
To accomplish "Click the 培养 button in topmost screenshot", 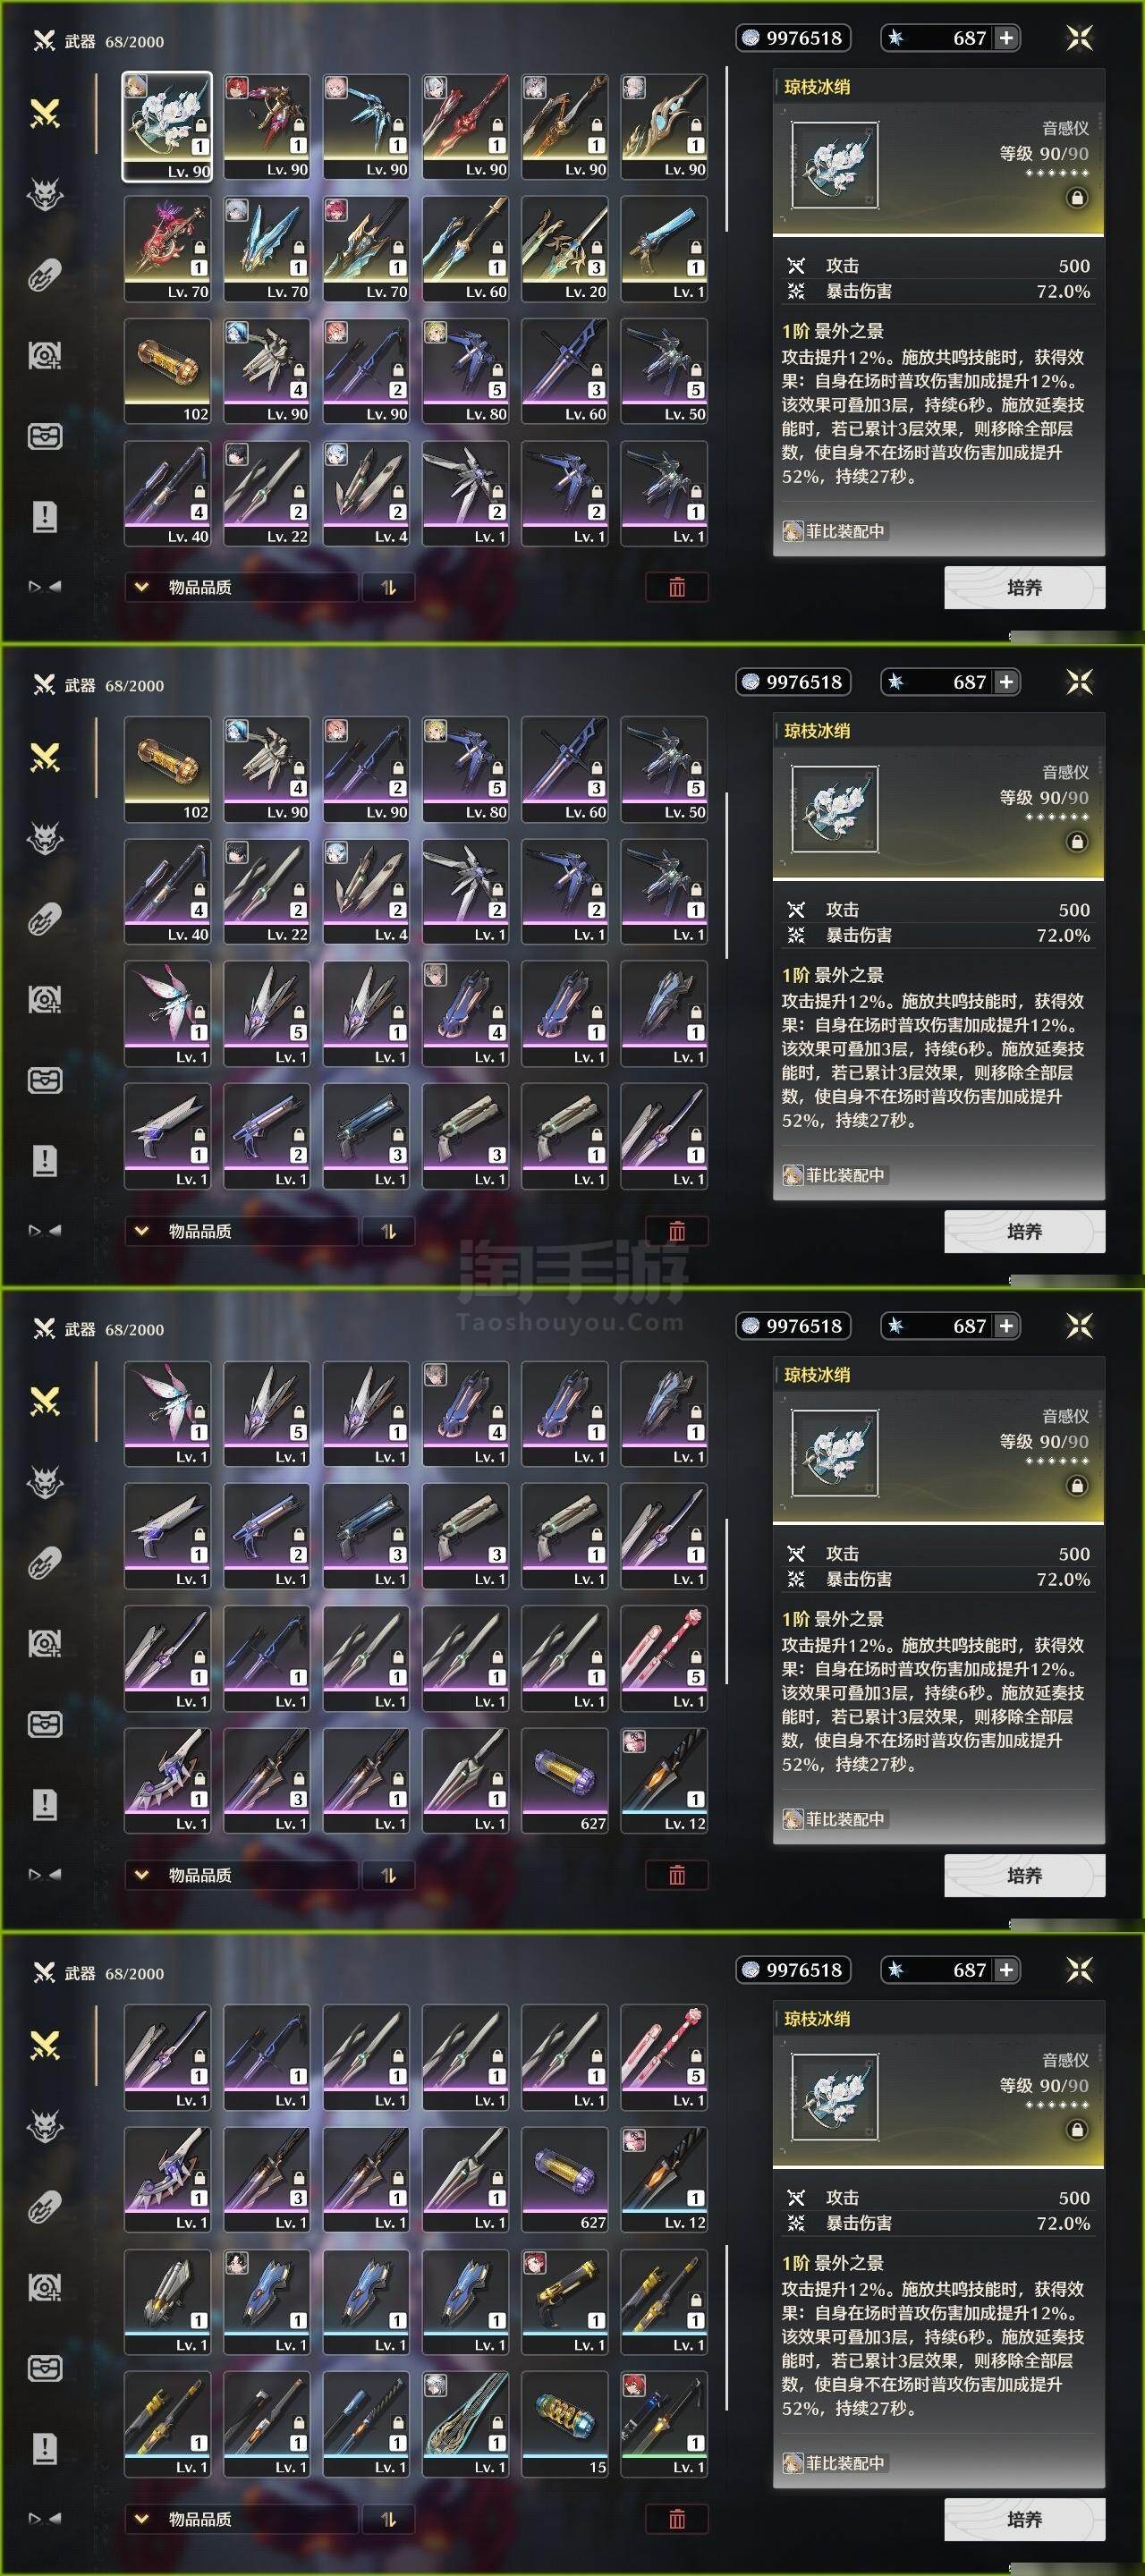I will [1024, 587].
